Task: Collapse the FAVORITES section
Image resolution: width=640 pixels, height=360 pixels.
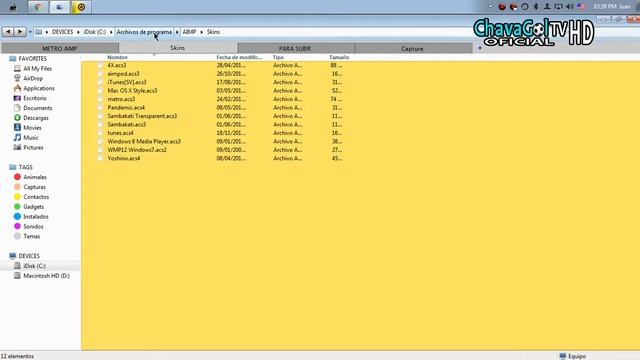Action: tap(32, 59)
